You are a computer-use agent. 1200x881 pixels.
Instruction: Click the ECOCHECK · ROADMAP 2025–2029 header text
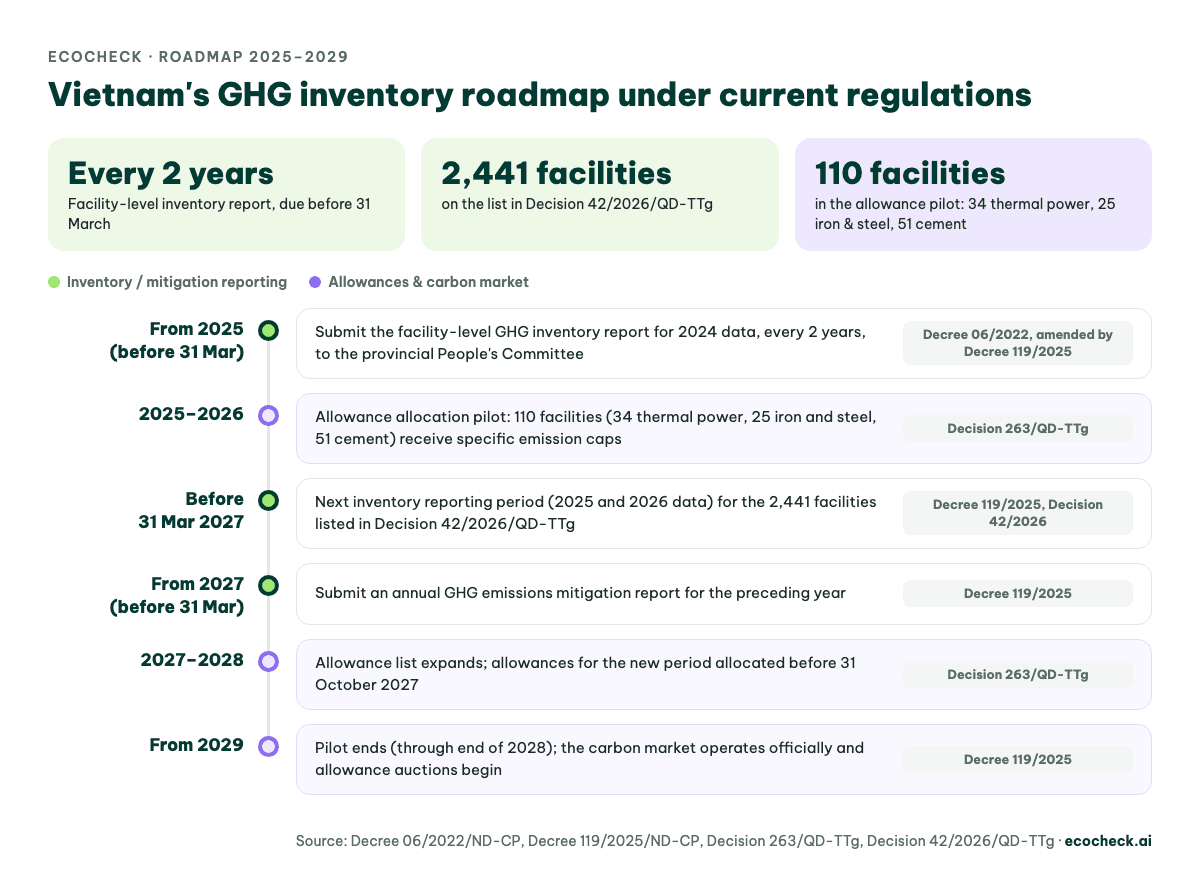(x=198, y=57)
